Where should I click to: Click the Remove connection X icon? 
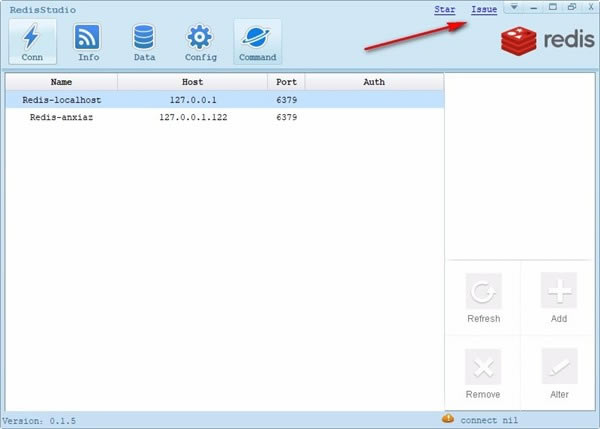click(483, 367)
